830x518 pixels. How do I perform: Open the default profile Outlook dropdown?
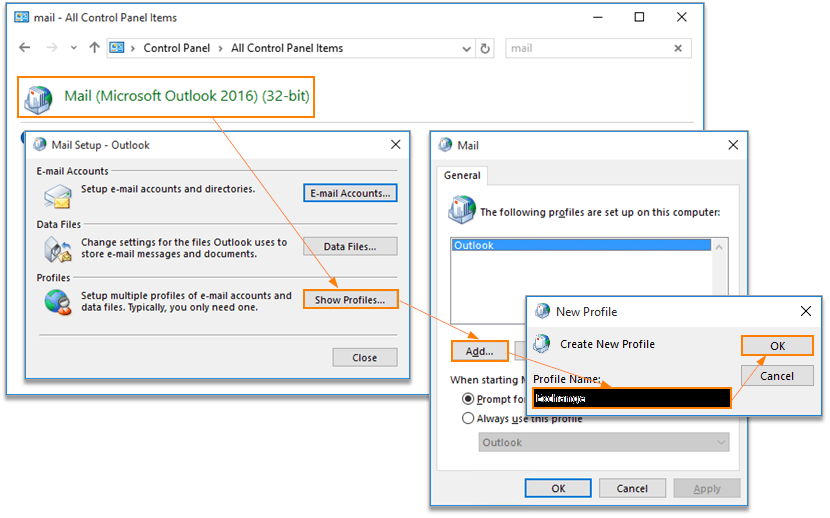604,442
